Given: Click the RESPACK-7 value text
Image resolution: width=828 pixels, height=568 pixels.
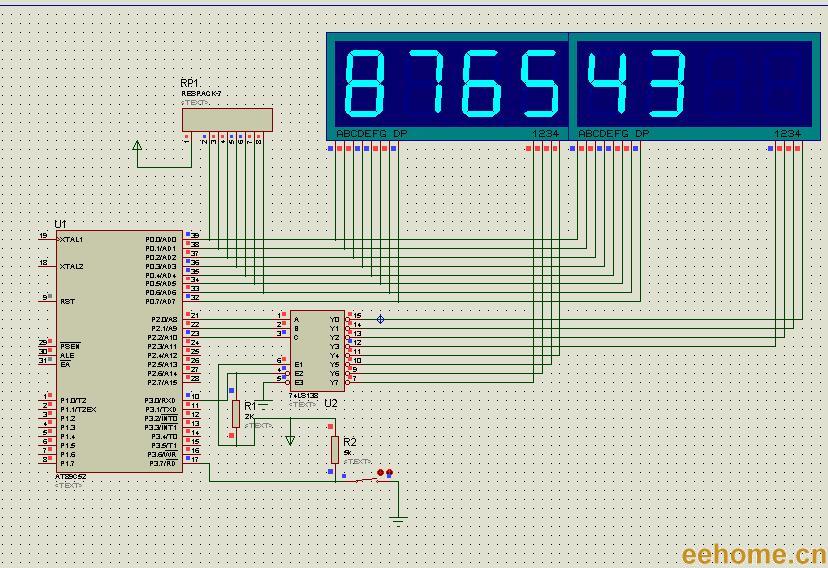Looking at the screenshot, I should [x=201, y=94].
